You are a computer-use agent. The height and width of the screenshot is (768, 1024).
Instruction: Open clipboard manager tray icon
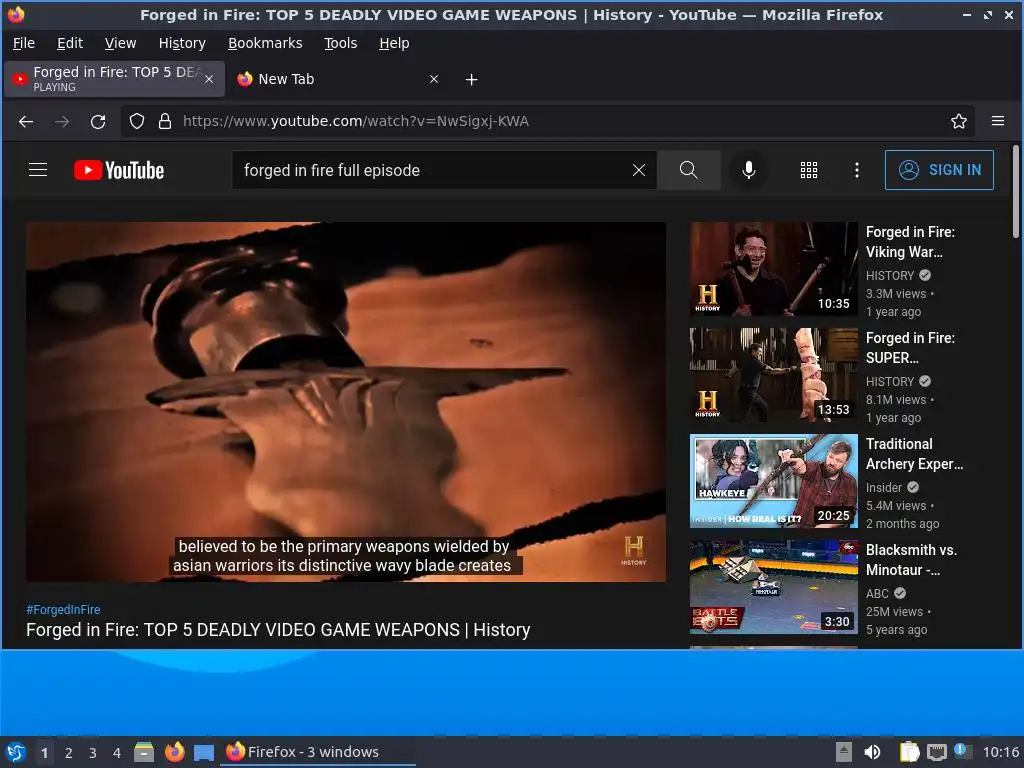(909, 752)
